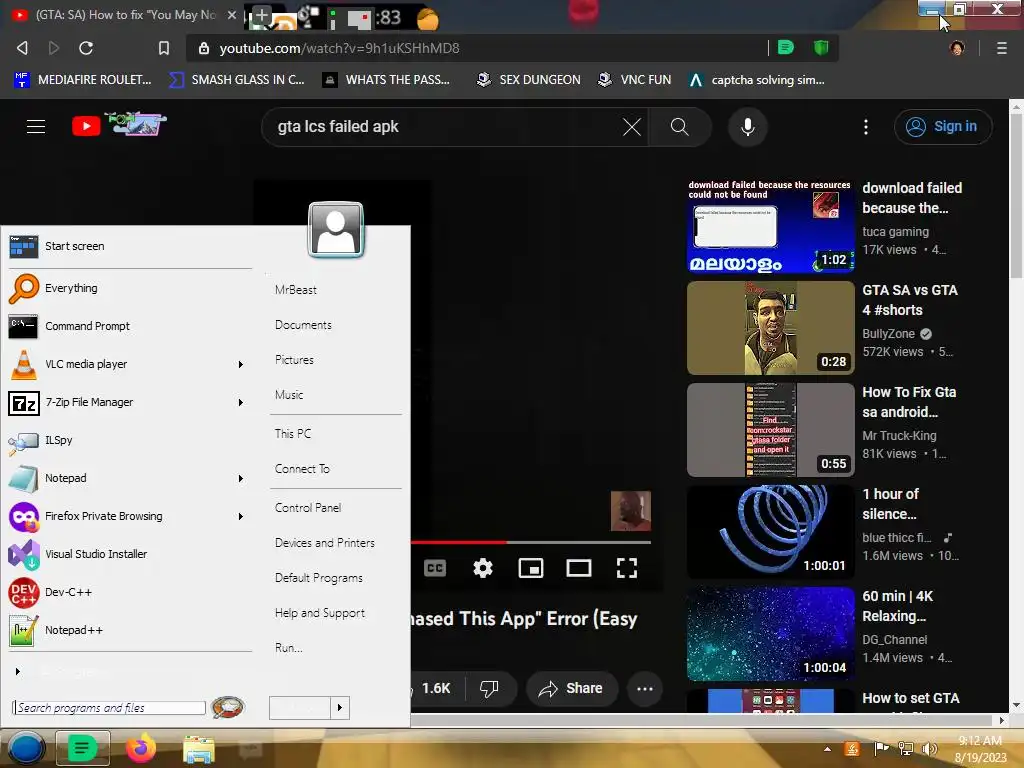Image resolution: width=1024 pixels, height=768 pixels.
Task: Open Control Panel from start menu
Action: (308, 507)
